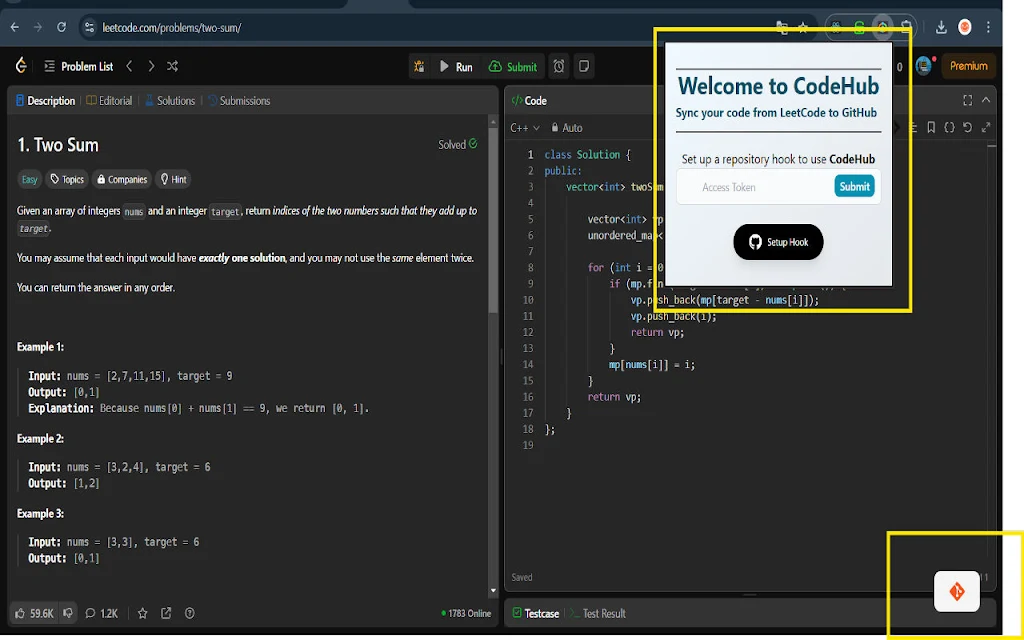Click site info icon in address bar
This screenshot has width=1024, height=640.
coord(89,27)
